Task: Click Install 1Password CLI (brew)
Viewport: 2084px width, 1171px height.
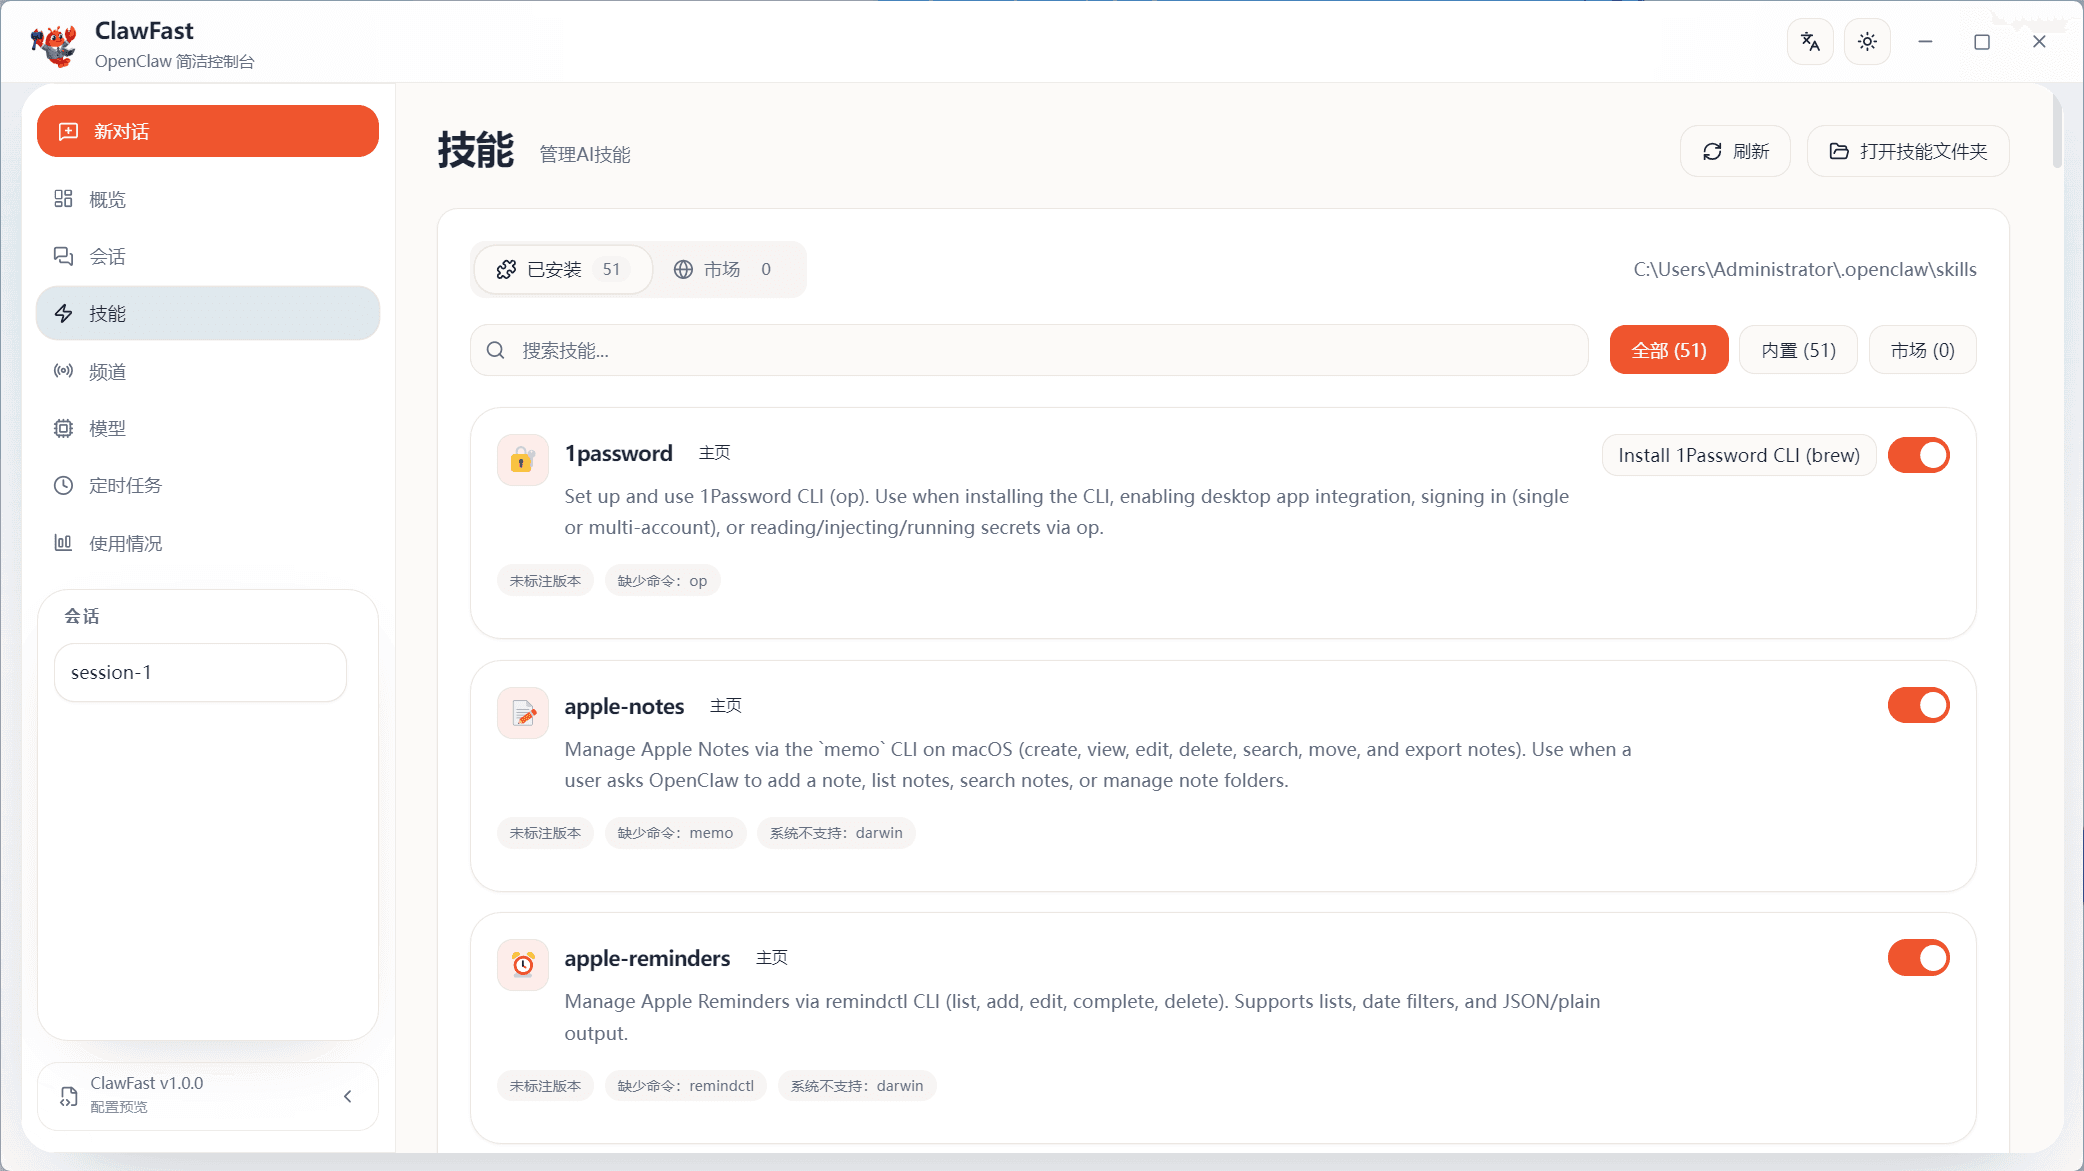Action: (1738, 455)
